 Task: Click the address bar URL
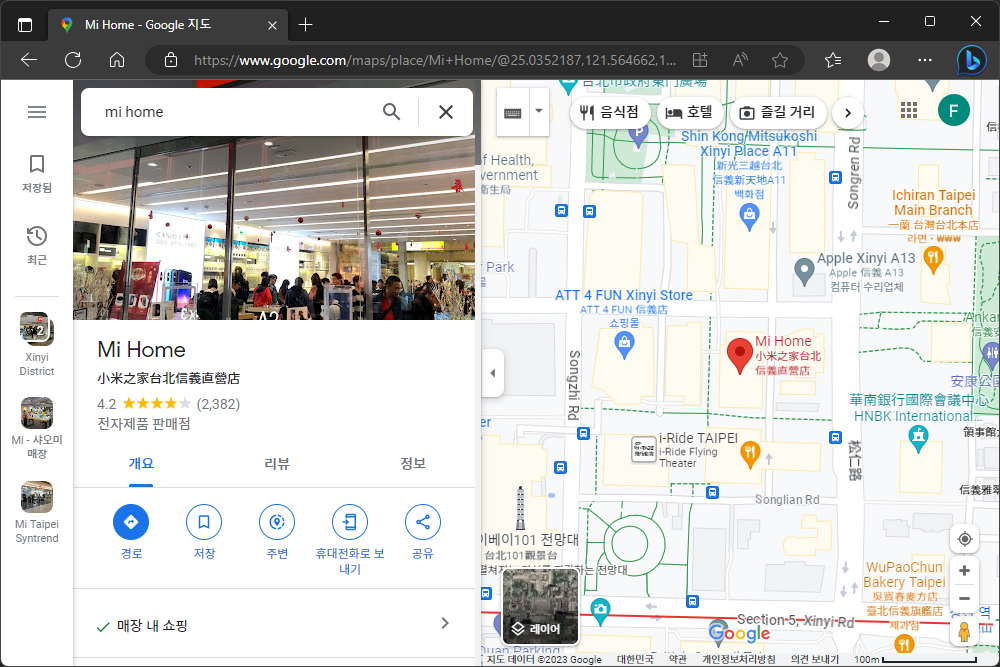(435, 61)
